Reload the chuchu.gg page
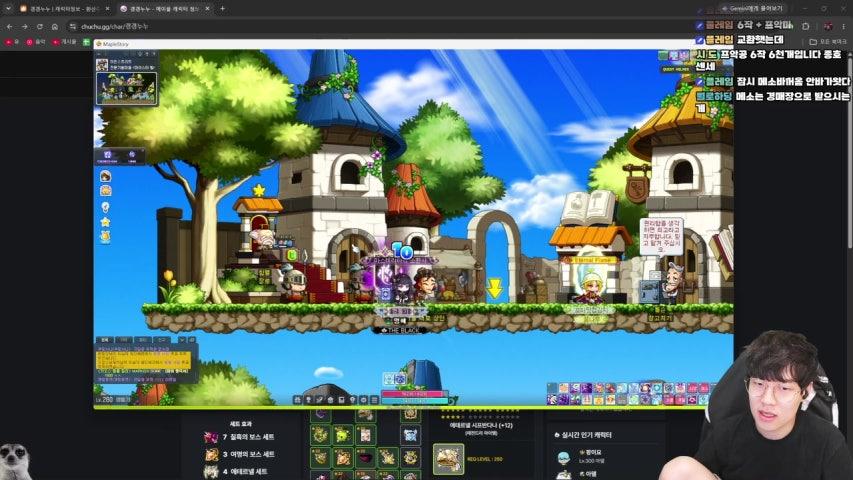This screenshot has height=480, width=853. coord(40,26)
